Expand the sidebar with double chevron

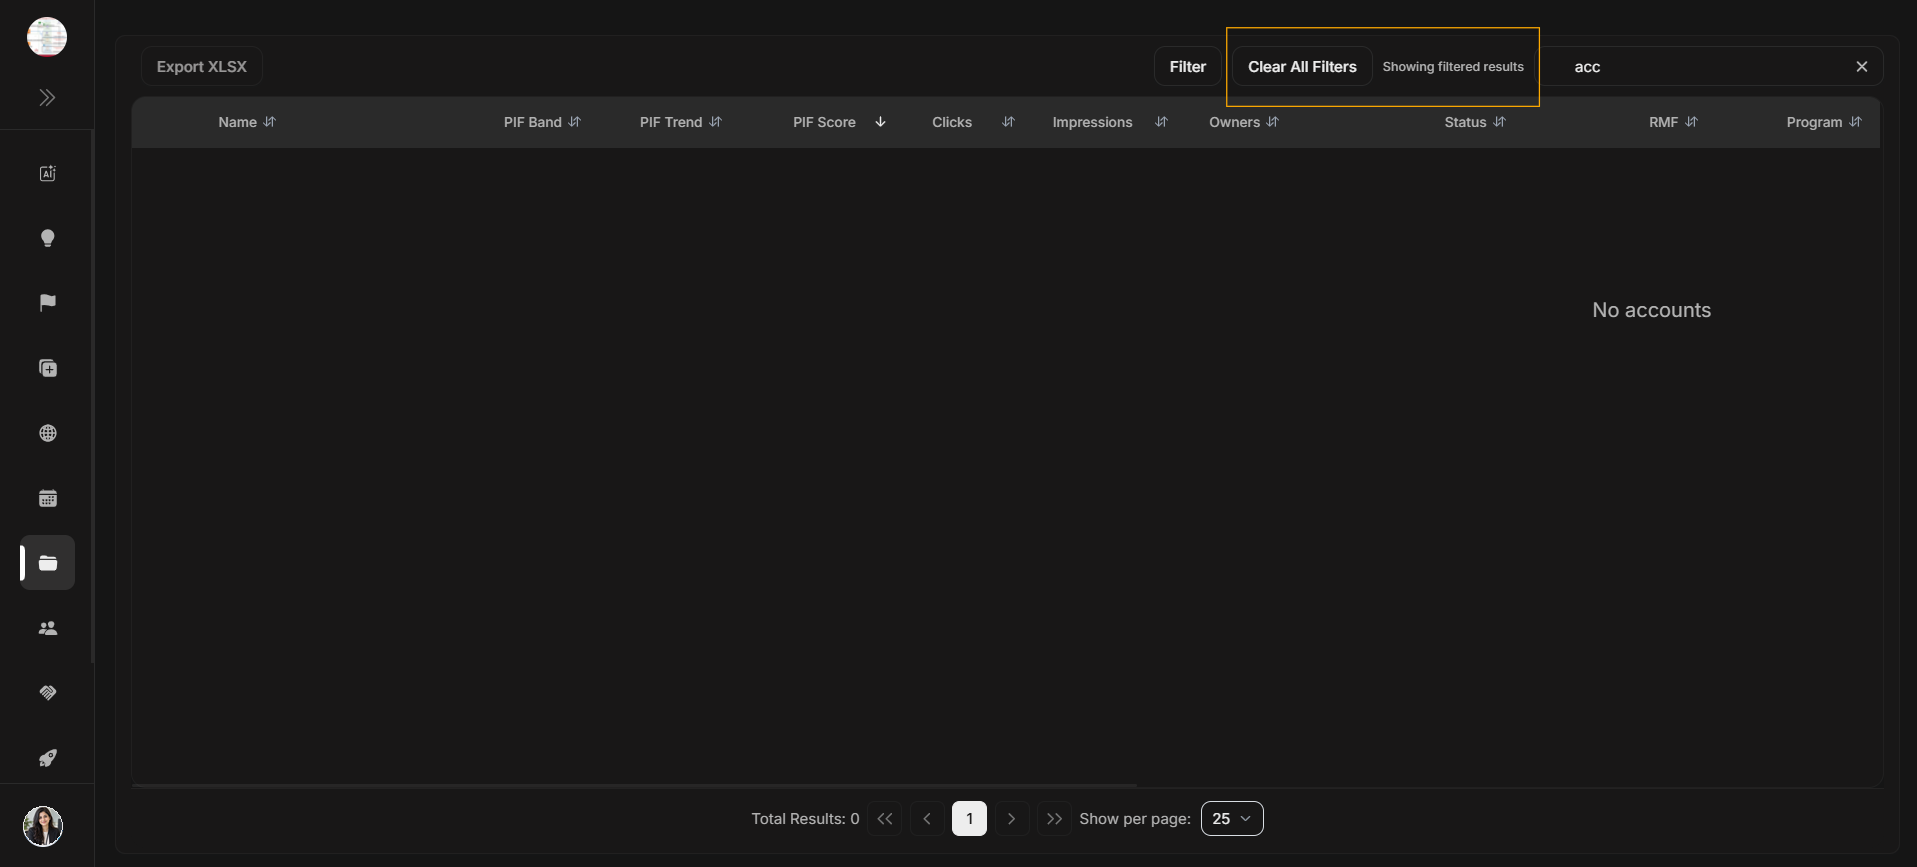[x=47, y=98]
